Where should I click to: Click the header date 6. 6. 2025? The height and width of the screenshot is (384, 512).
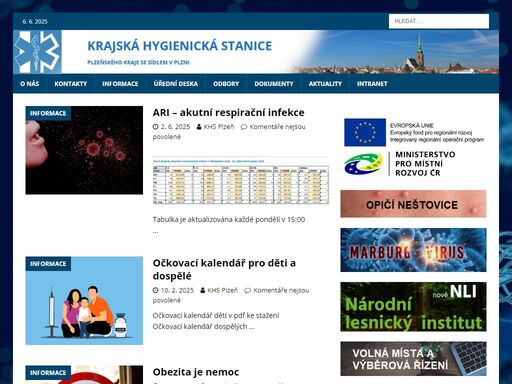[35, 21]
